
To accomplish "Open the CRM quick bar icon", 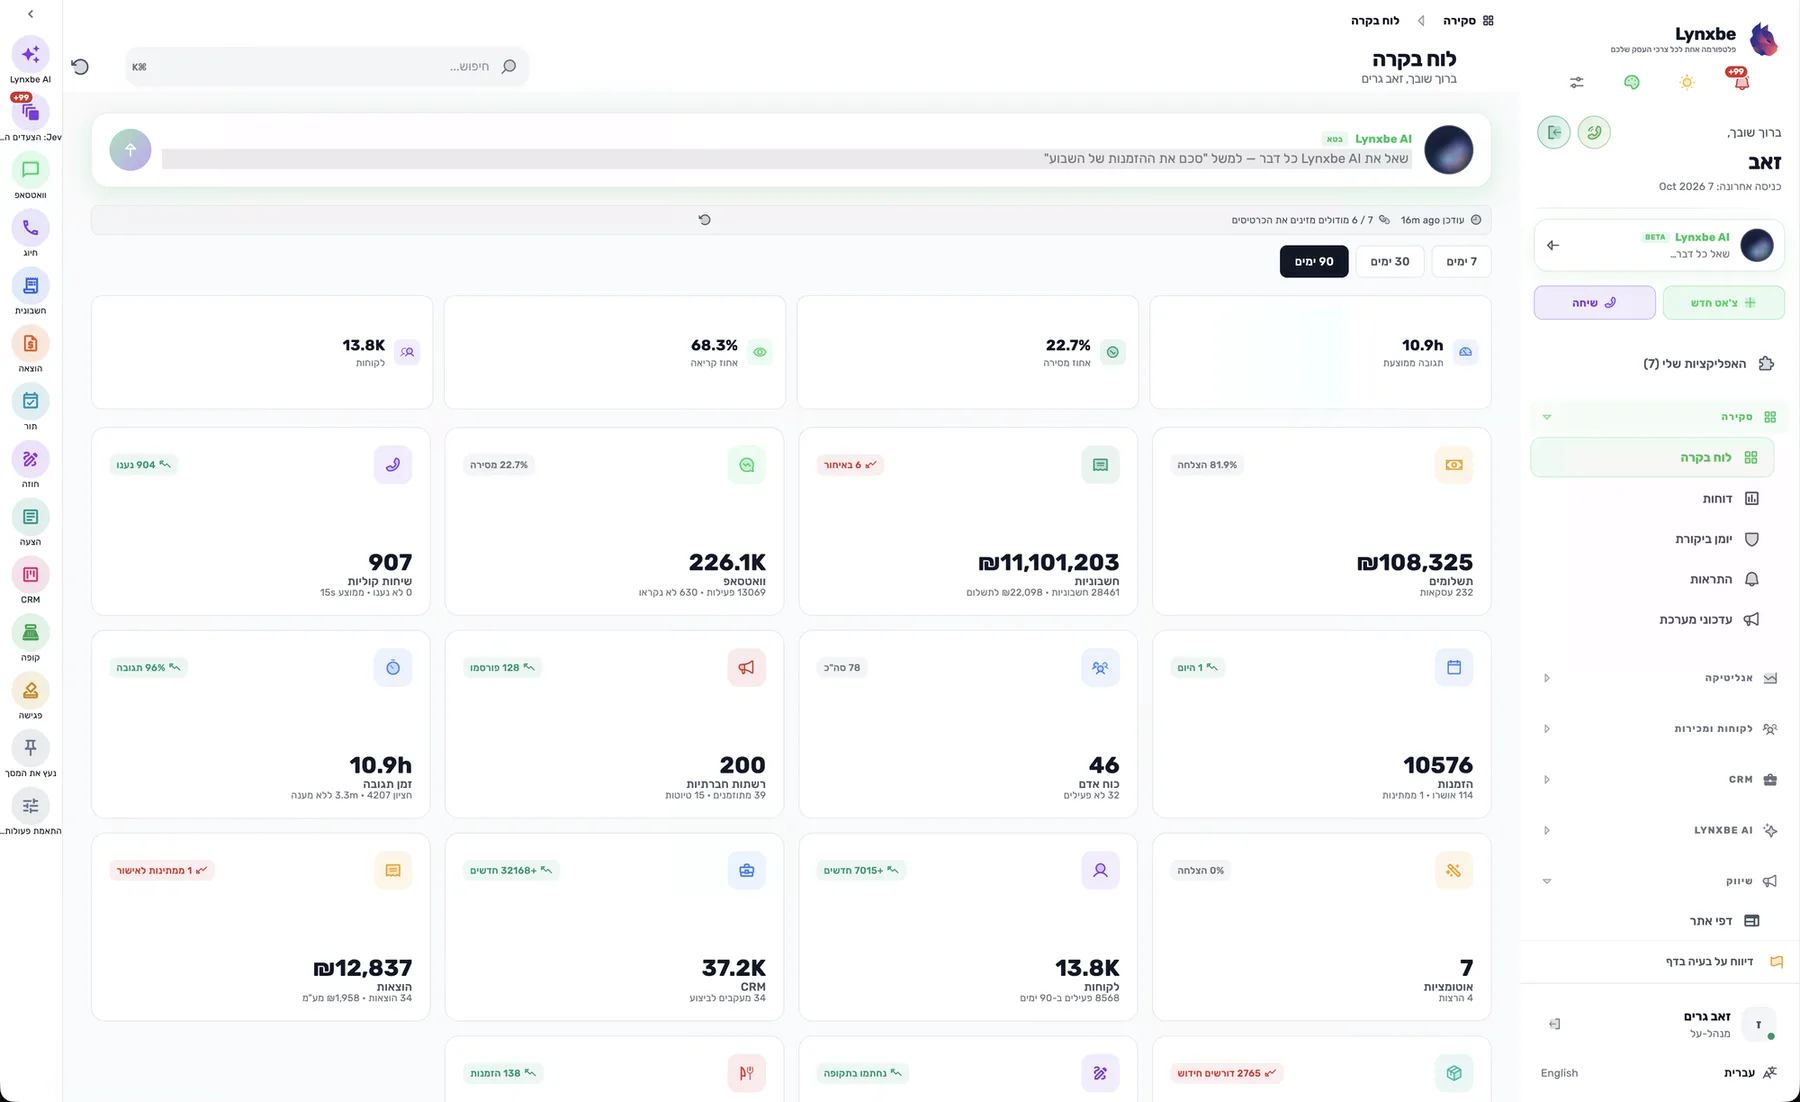I will [30, 575].
